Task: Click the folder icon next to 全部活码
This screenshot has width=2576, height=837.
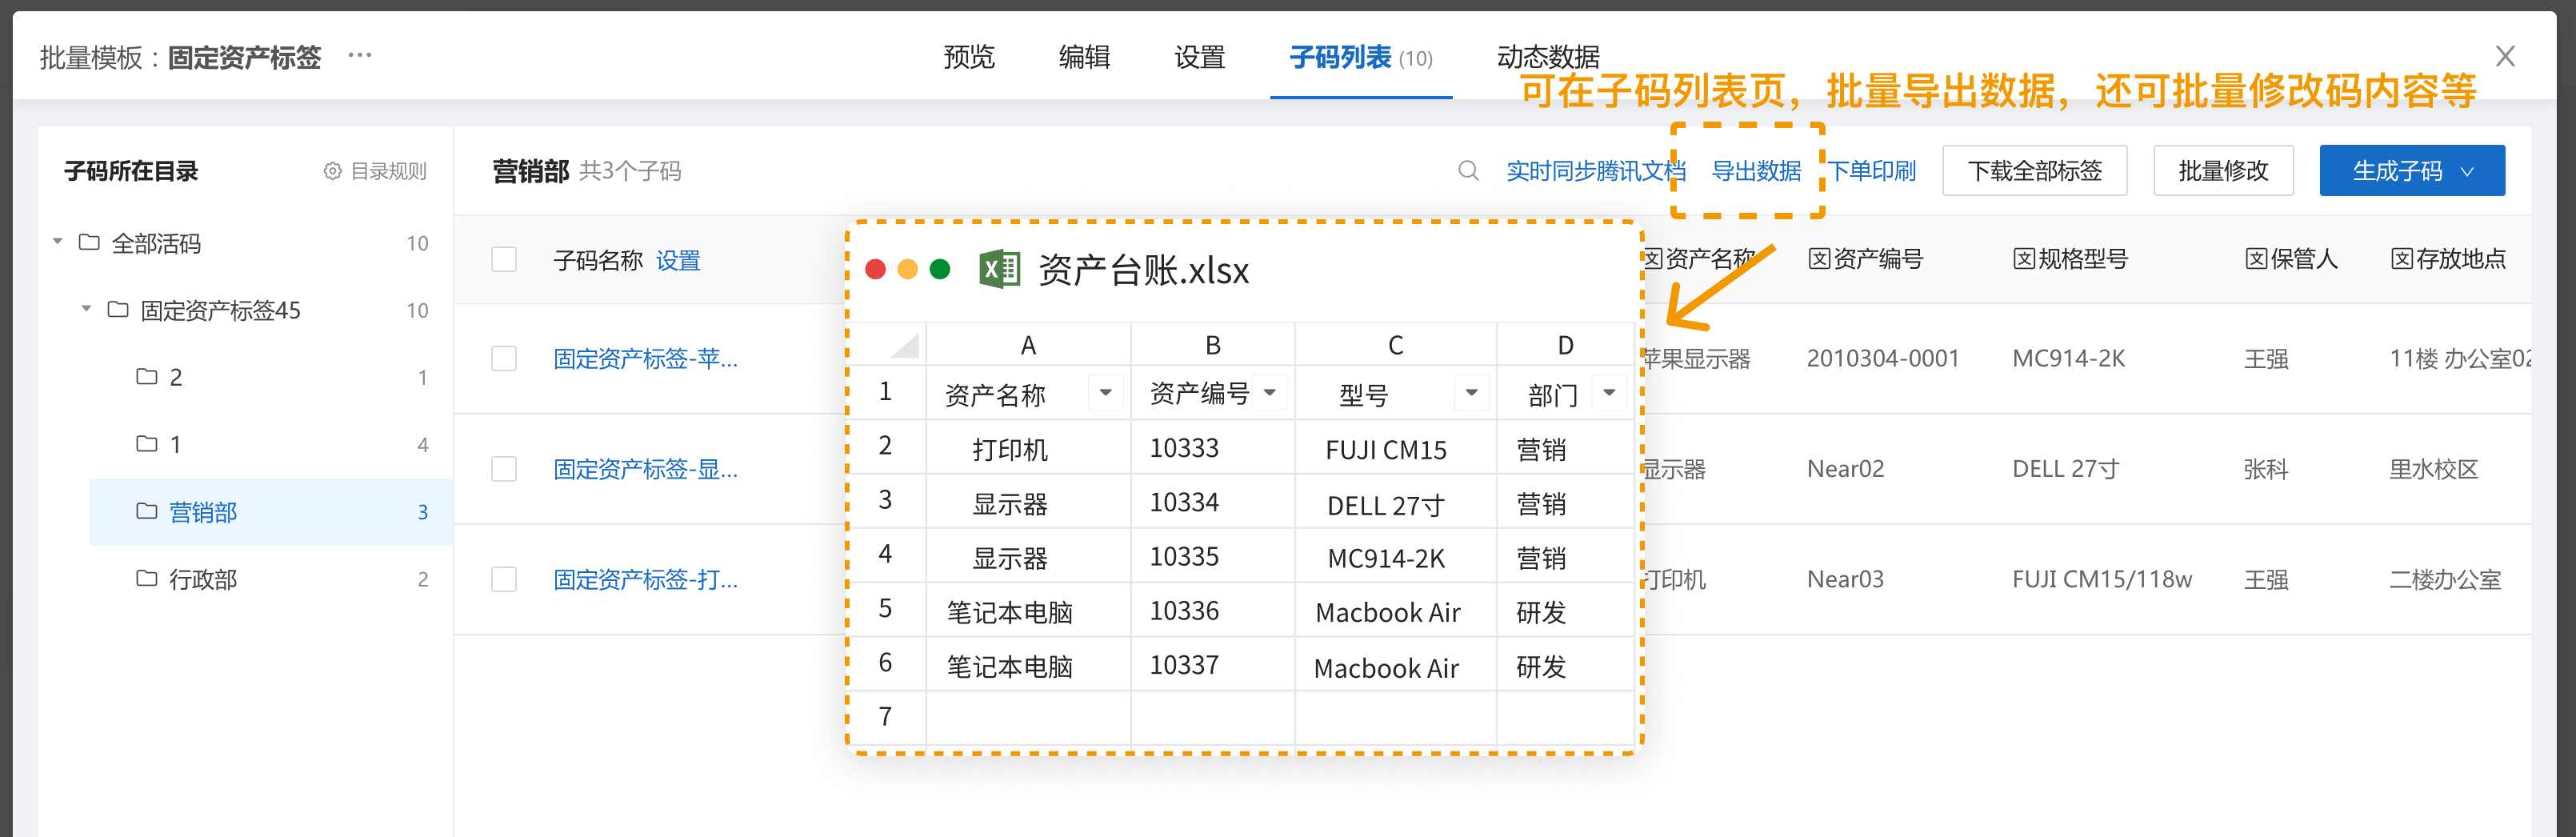Action: [90, 242]
